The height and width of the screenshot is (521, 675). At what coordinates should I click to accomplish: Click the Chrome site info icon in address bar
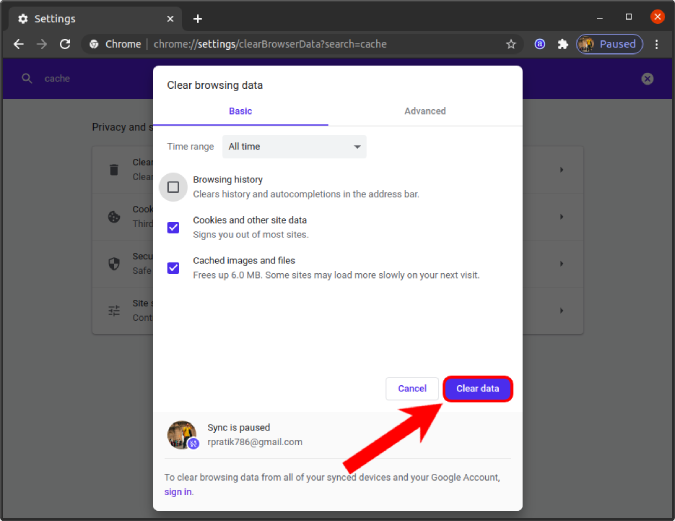[x=94, y=44]
